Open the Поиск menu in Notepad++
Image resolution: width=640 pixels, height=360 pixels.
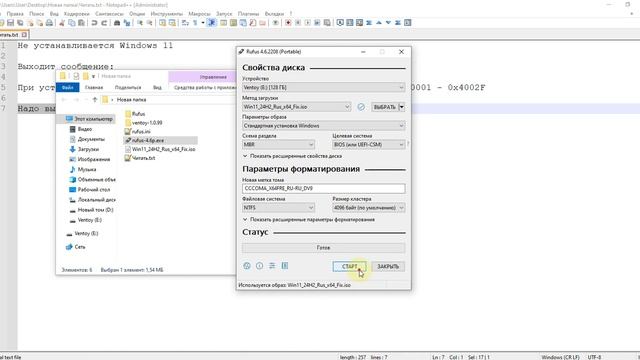[x=36, y=14]
